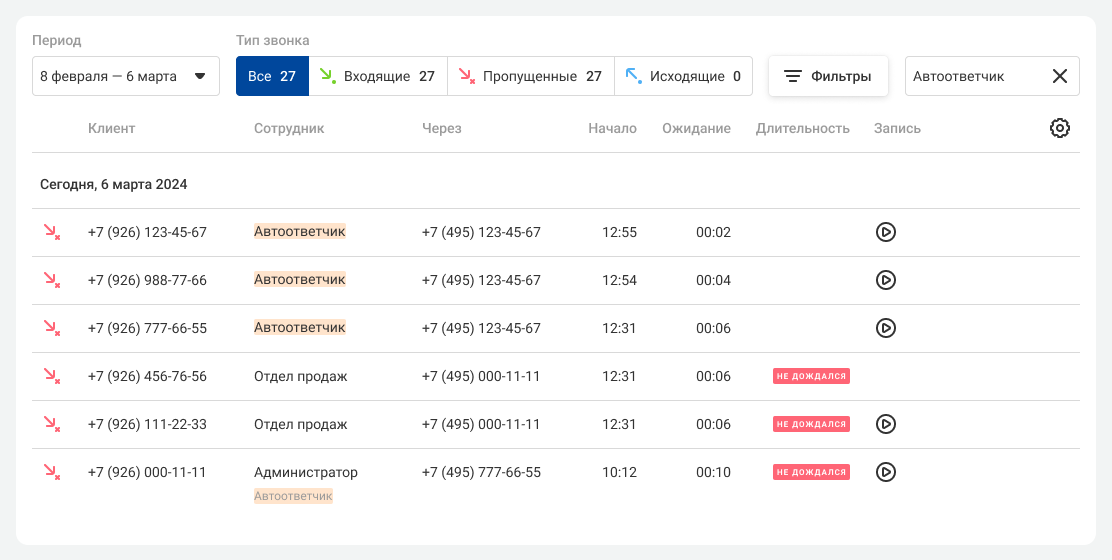The image size is (1112, 560).
Task: Click the Запись column header
Action: 897,128
